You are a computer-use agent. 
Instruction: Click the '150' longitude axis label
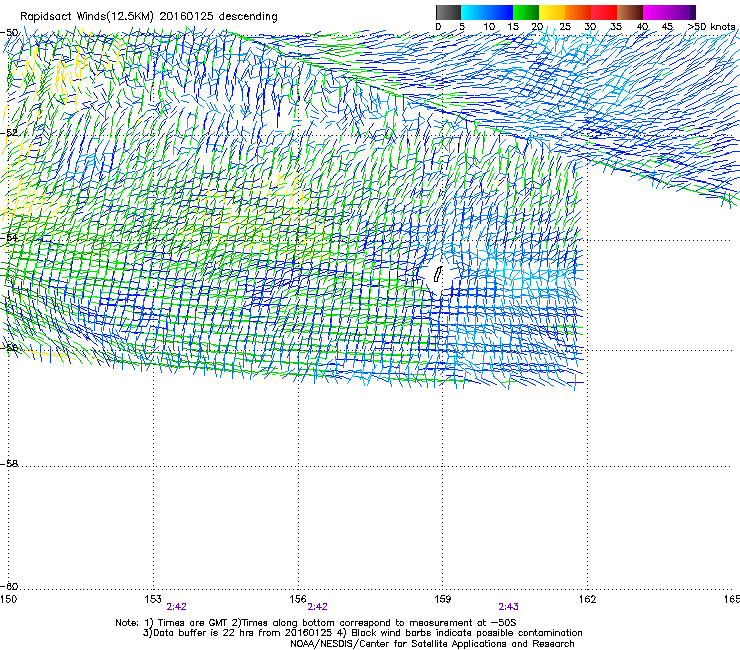point(8,599)
